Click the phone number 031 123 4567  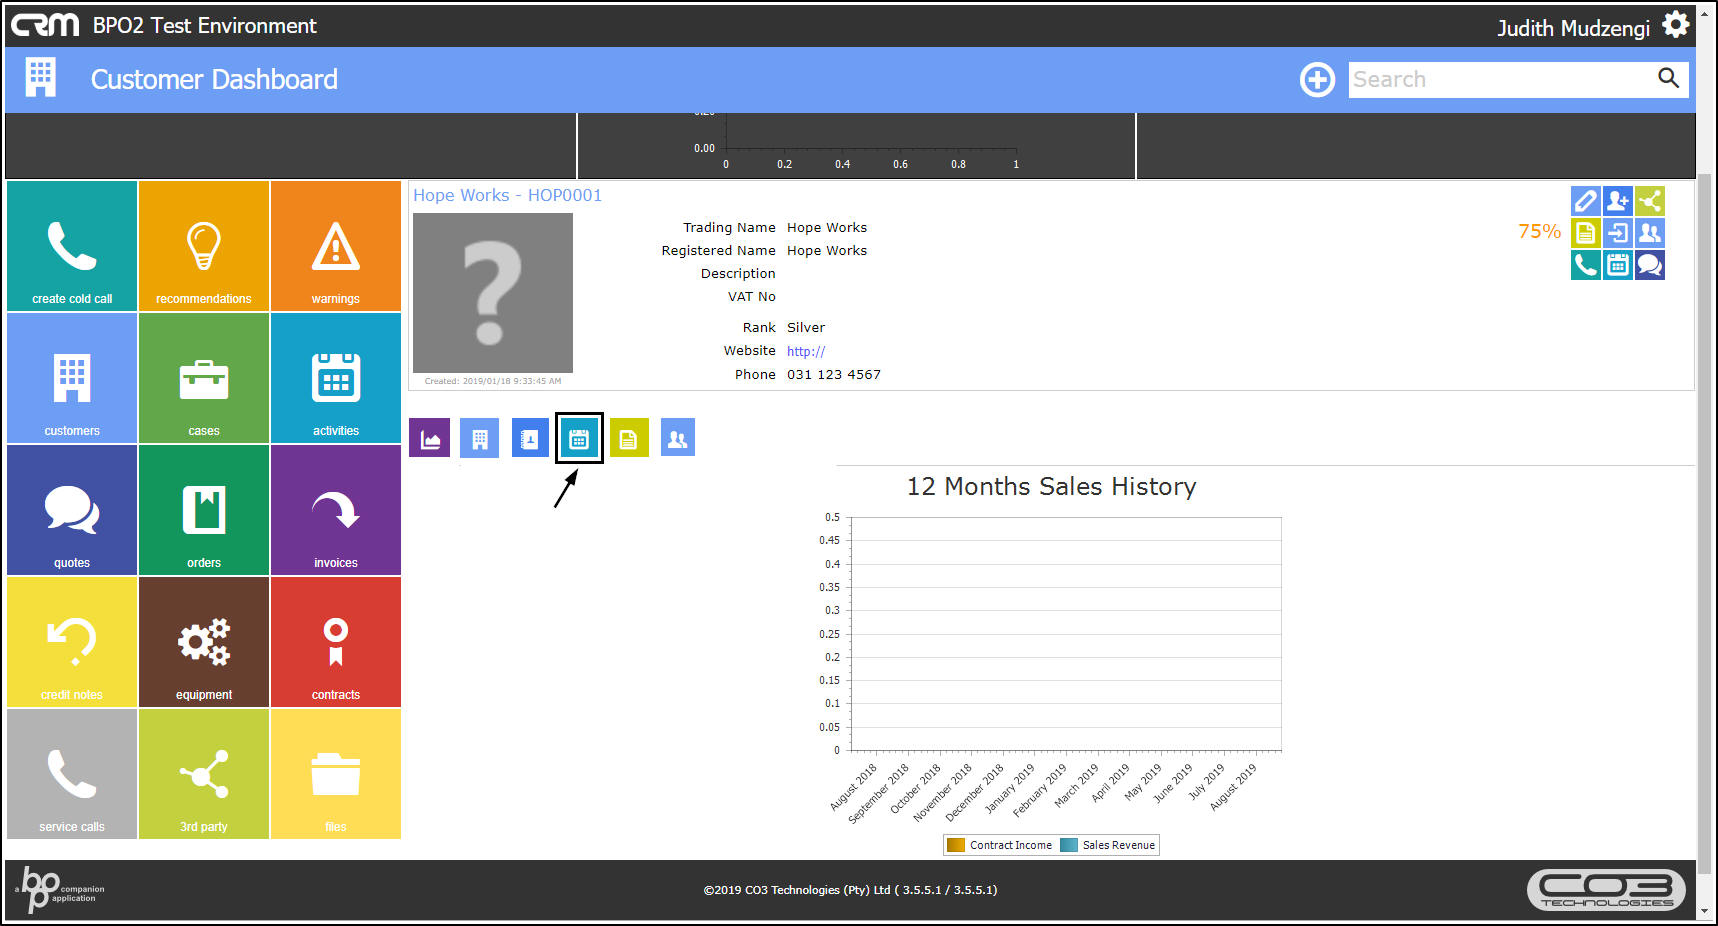point(834,374)
